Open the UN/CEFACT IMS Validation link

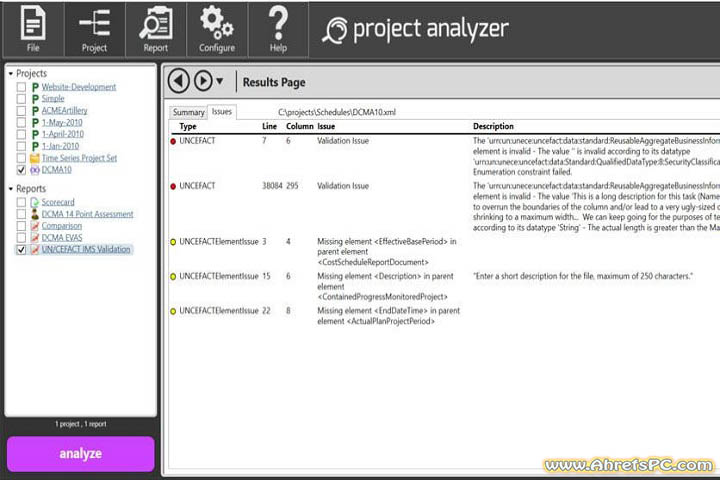click(x=86, y=249)
